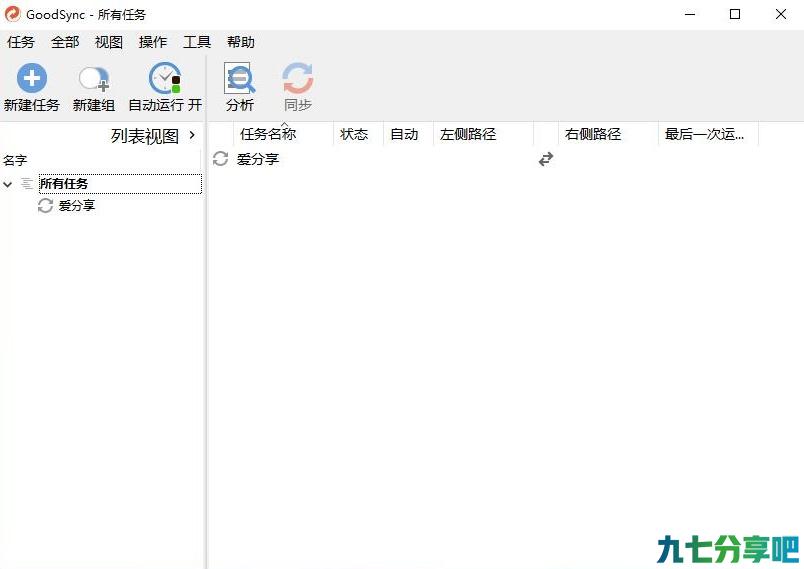Sort by 状态 column header
The image size is (804, 569).
click(358, 134)
